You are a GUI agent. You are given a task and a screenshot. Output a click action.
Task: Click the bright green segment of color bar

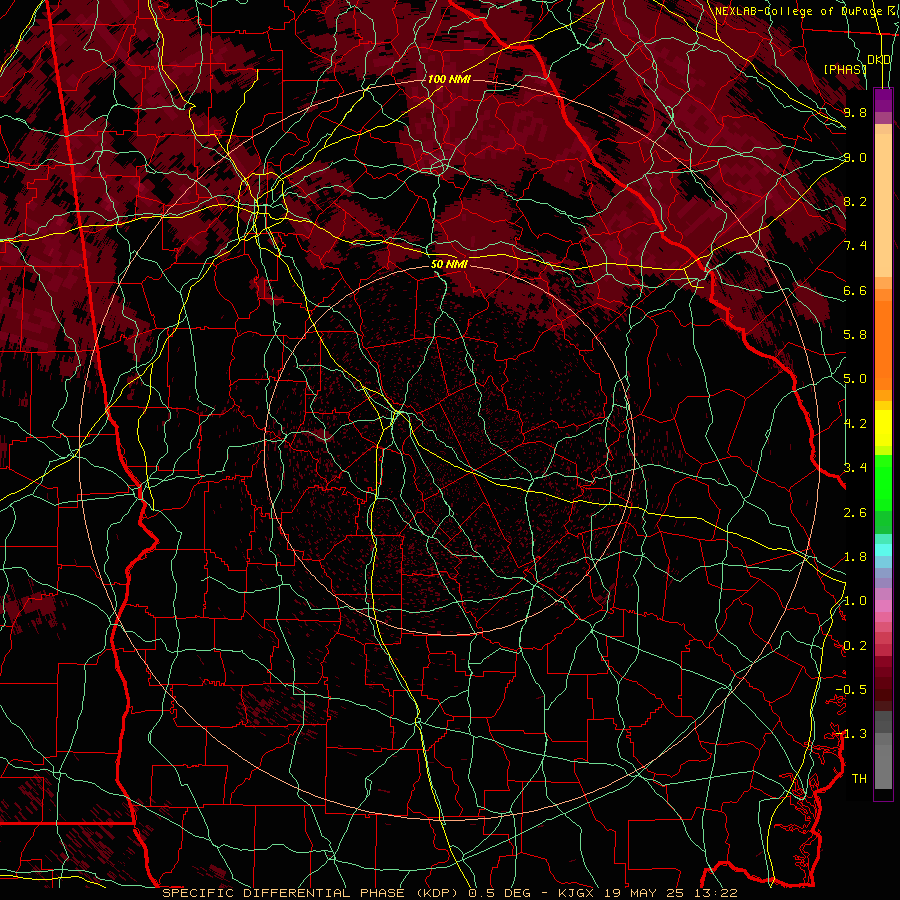click(883, 482)
